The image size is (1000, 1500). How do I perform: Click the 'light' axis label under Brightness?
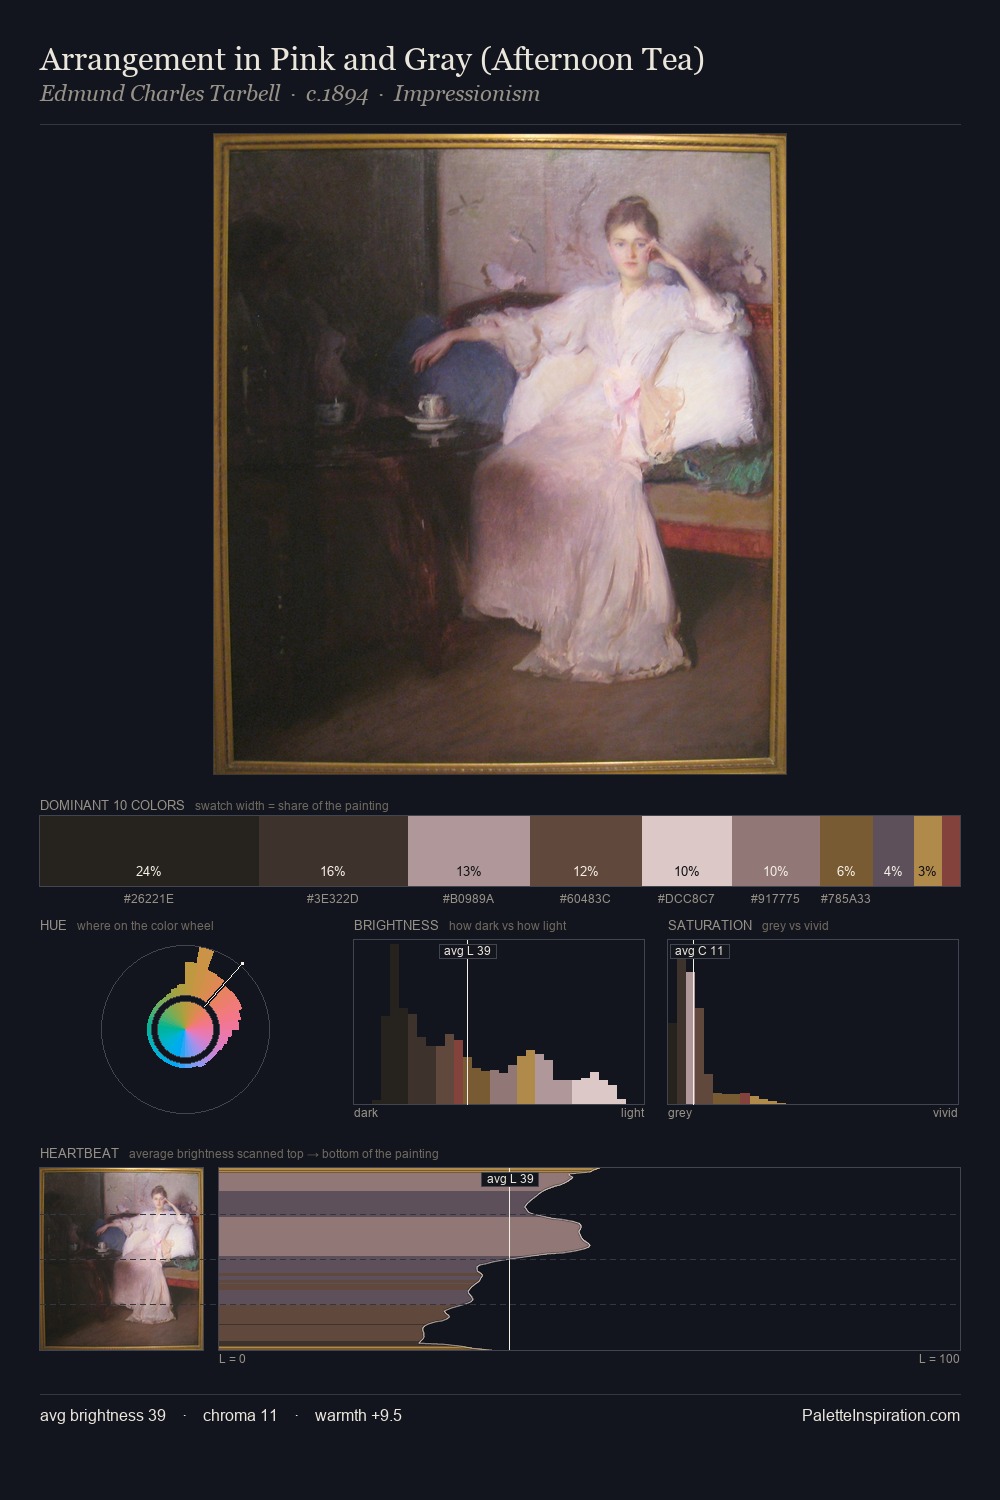click(x=633, y=1112)
